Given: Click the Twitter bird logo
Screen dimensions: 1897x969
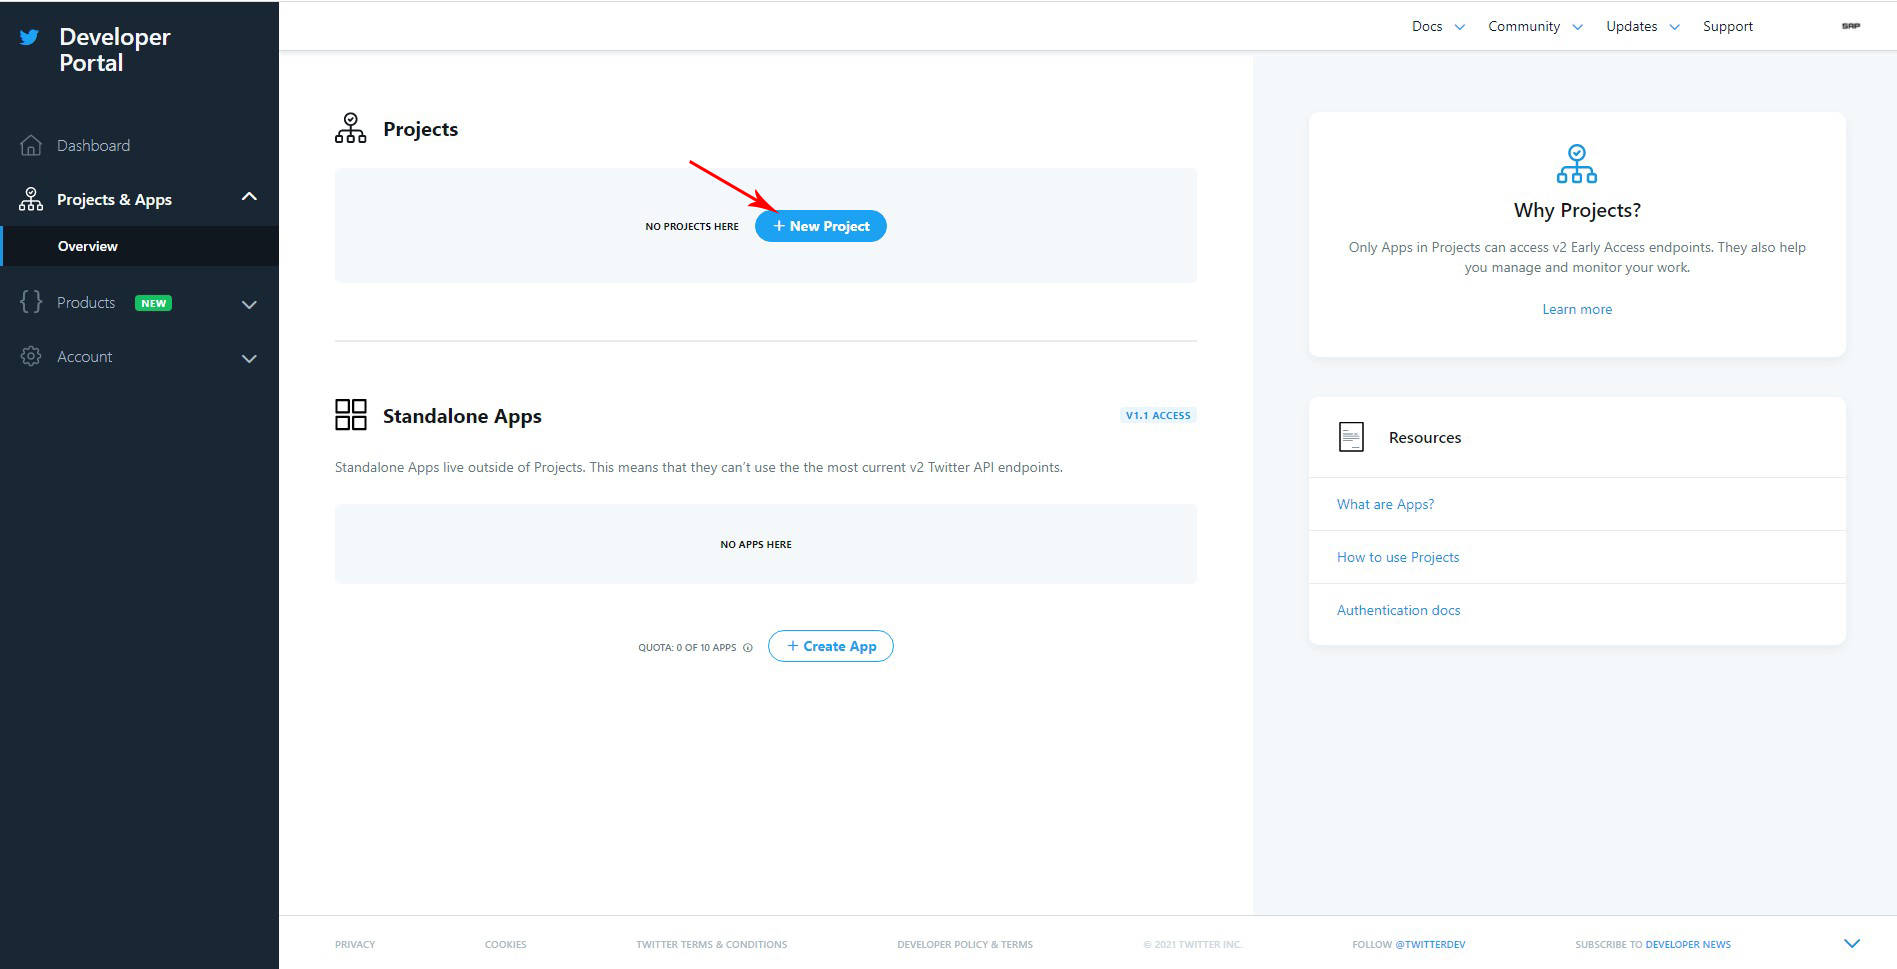Looking at the screenshot, I should (x=30, y=37).
